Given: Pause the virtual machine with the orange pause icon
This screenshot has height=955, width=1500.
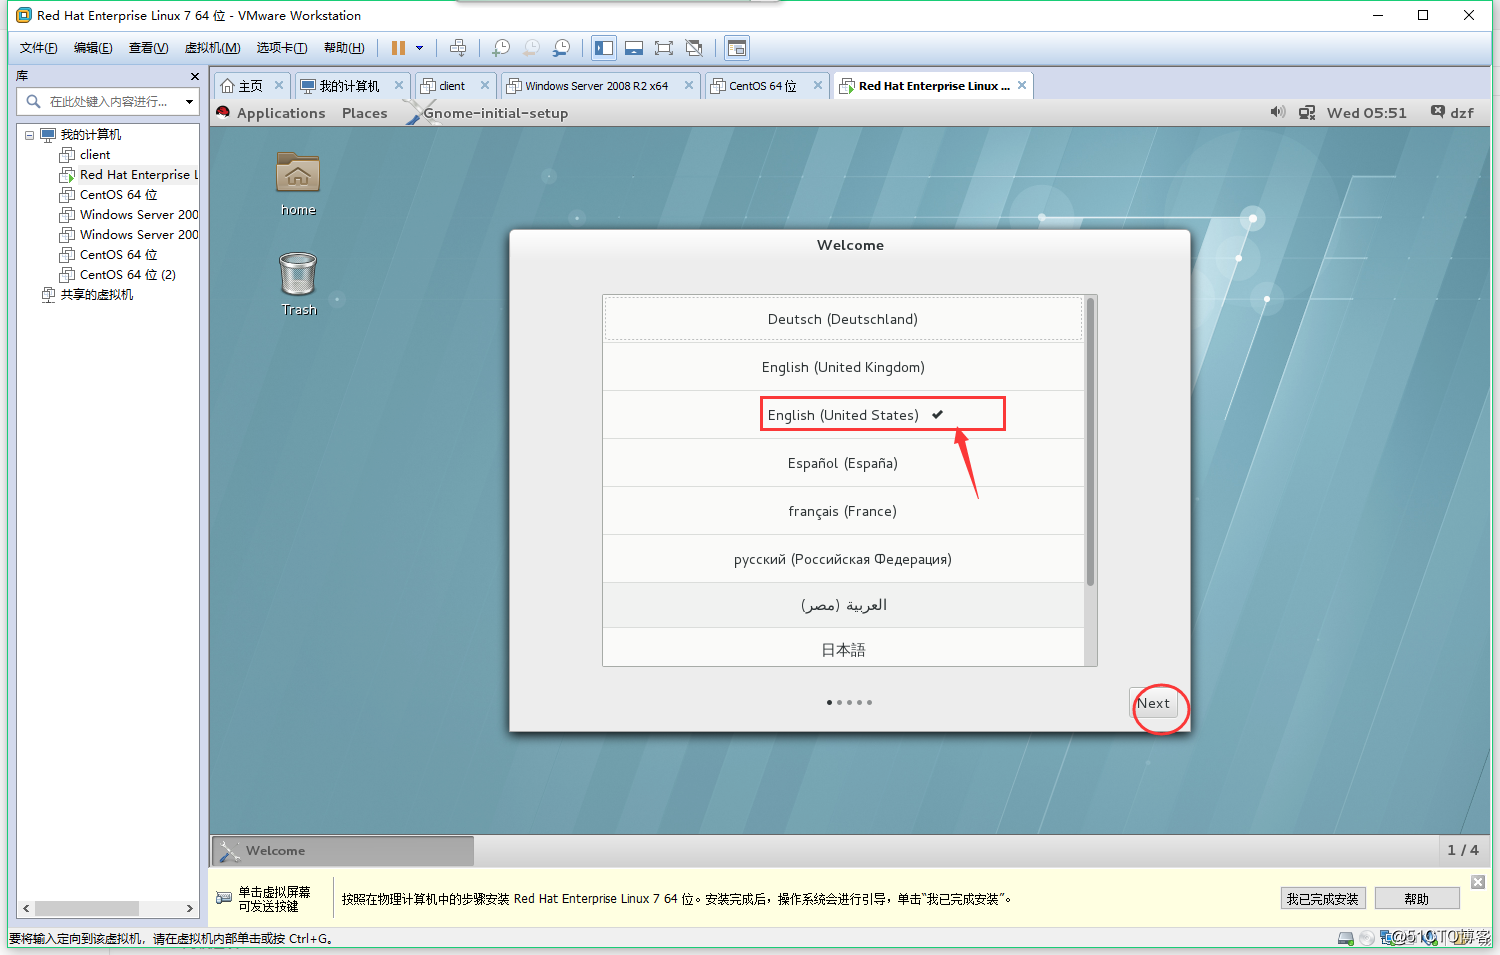Looking at the screenshot, I should (x=398, y=48).
